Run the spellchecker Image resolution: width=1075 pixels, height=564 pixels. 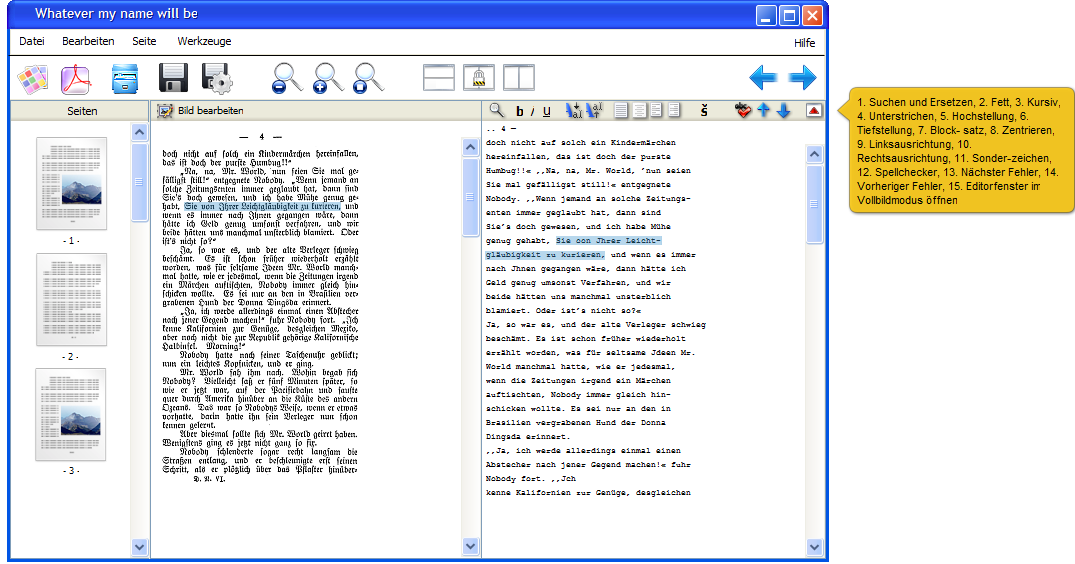click(x=743, y=110)
